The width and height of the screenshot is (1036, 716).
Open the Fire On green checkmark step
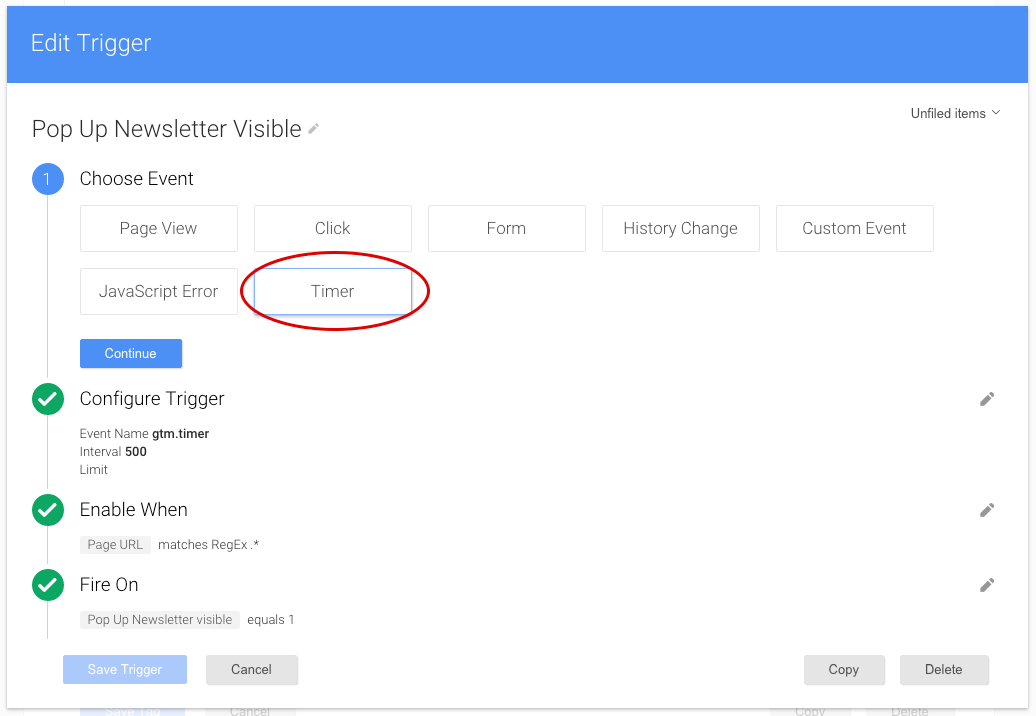[48, 585]
